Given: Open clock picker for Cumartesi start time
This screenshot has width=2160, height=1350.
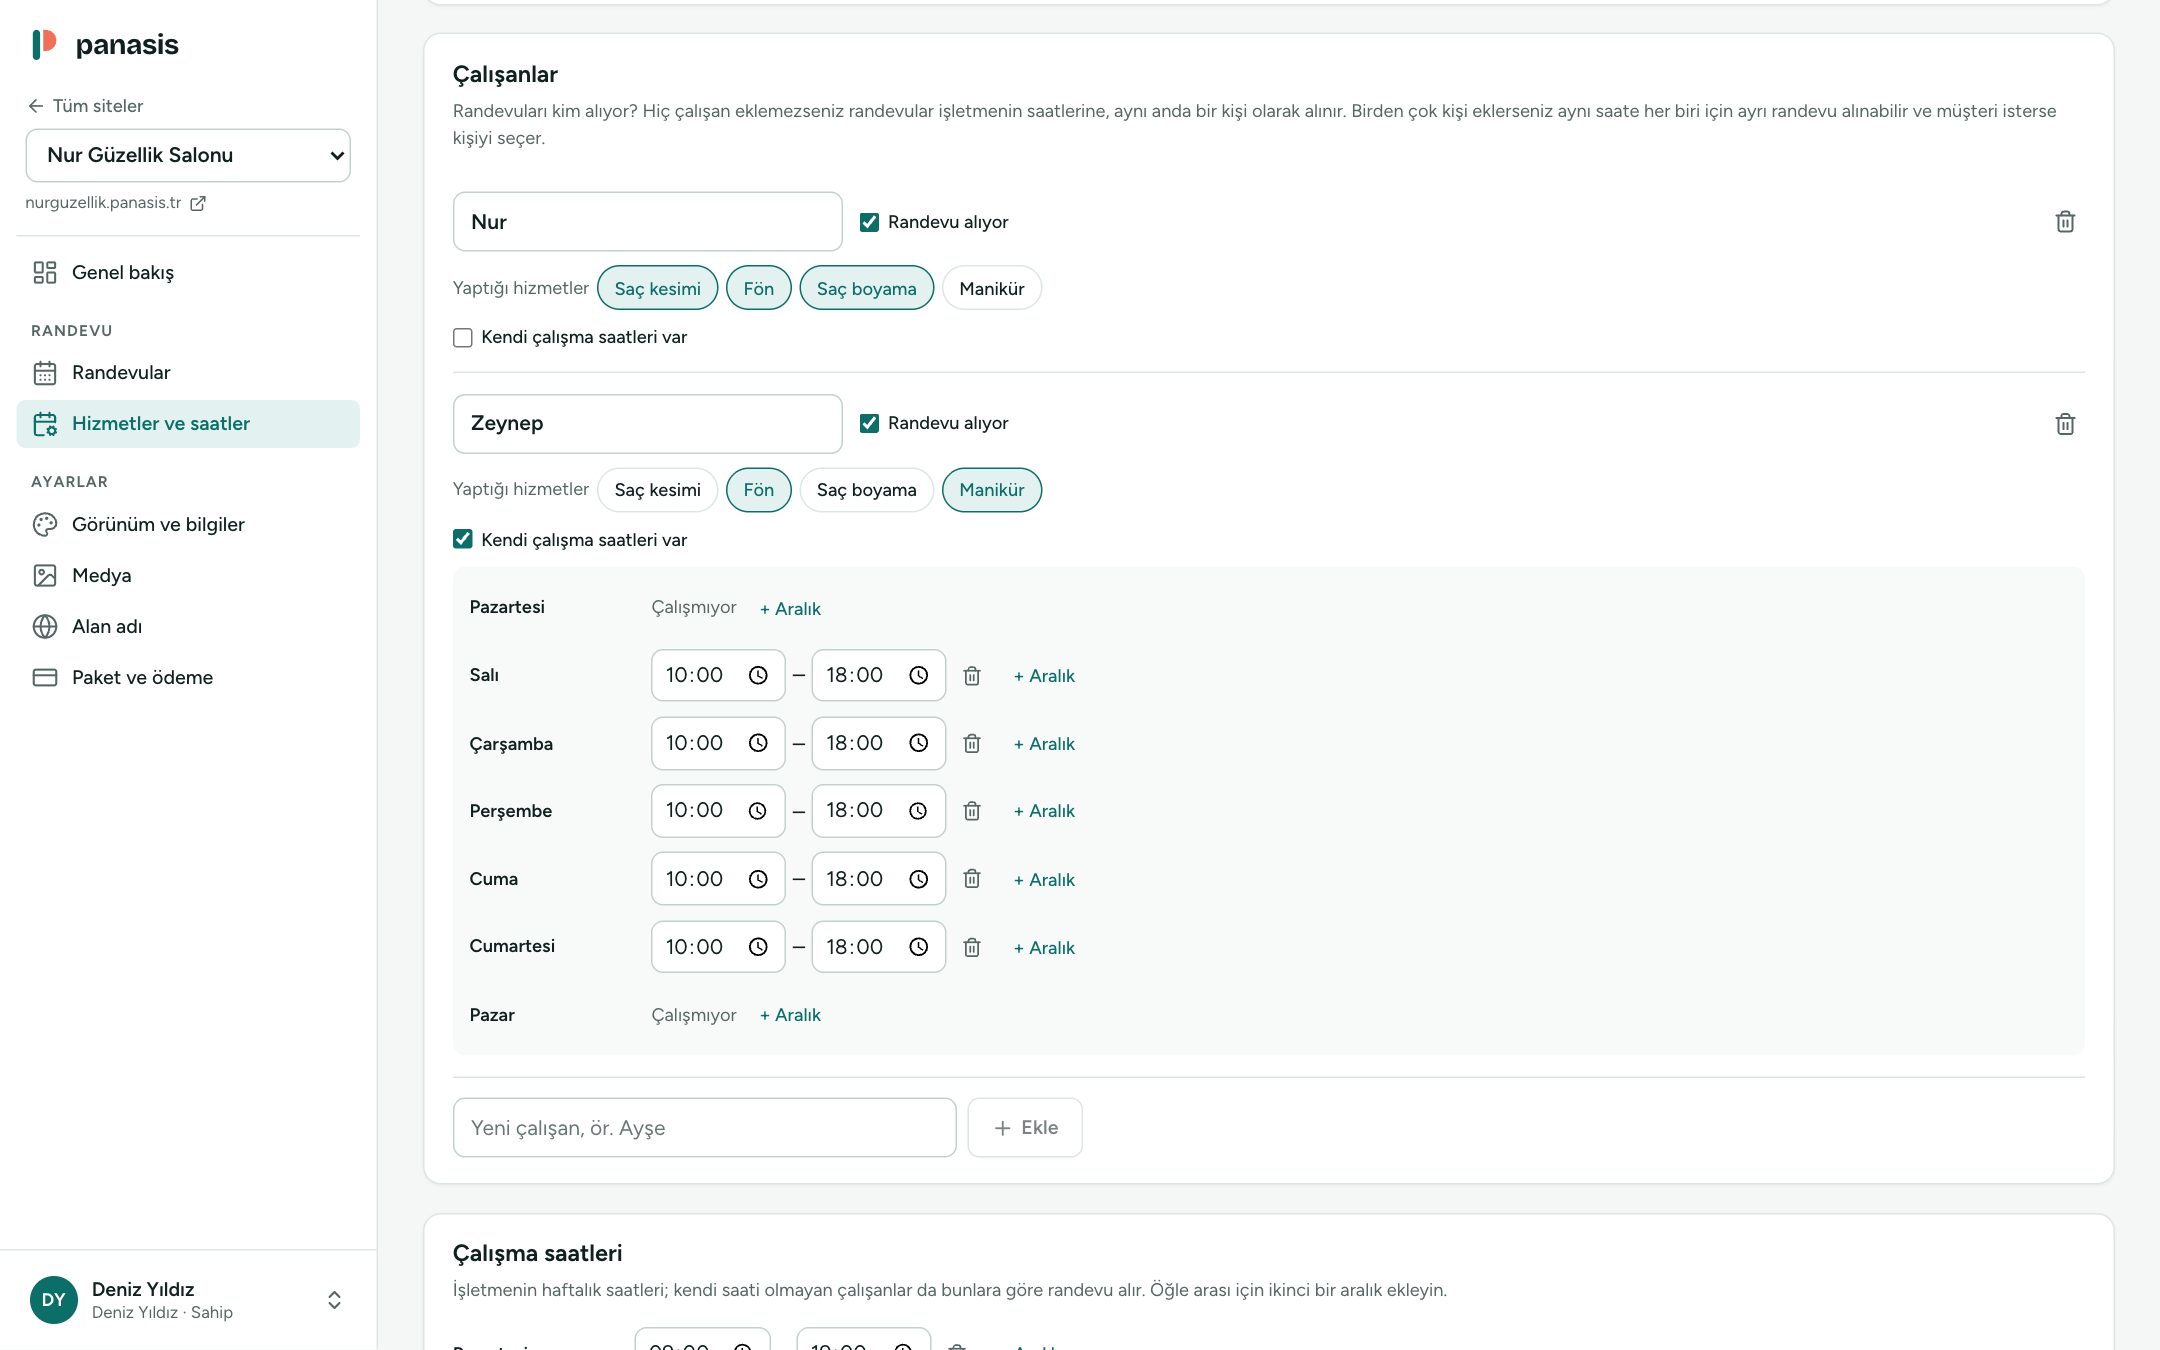Looking at the screenshot, I should point(758,947).
